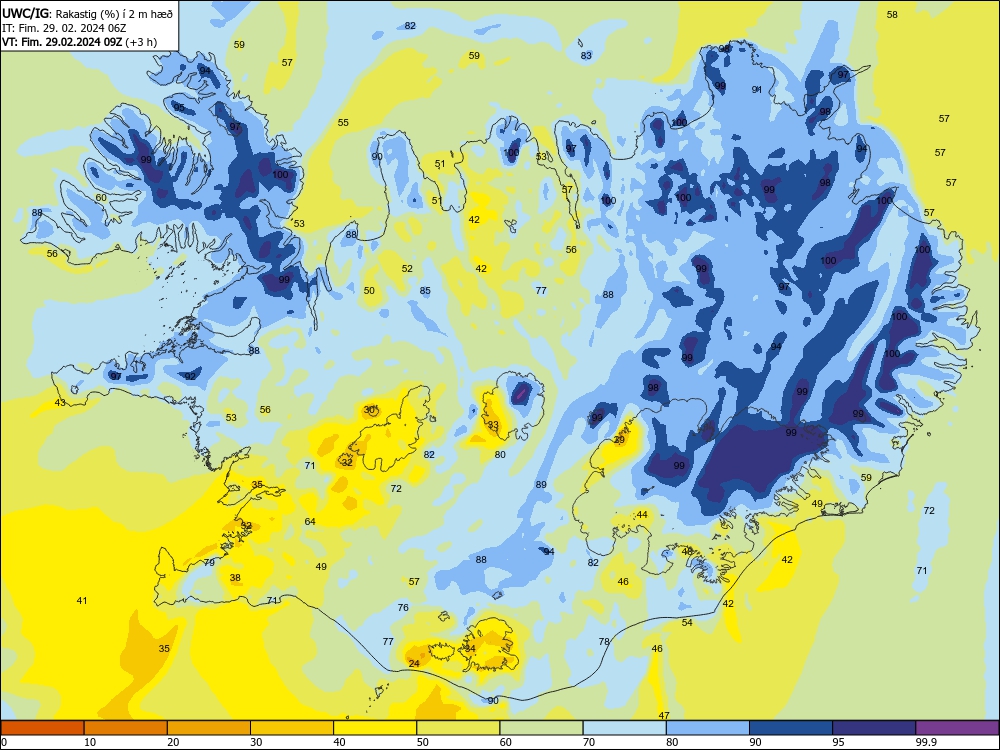The image size is (1000, 750).
Task: Click the pale blue 70–80 legend swatch
Action: click(x=624, y=728)
